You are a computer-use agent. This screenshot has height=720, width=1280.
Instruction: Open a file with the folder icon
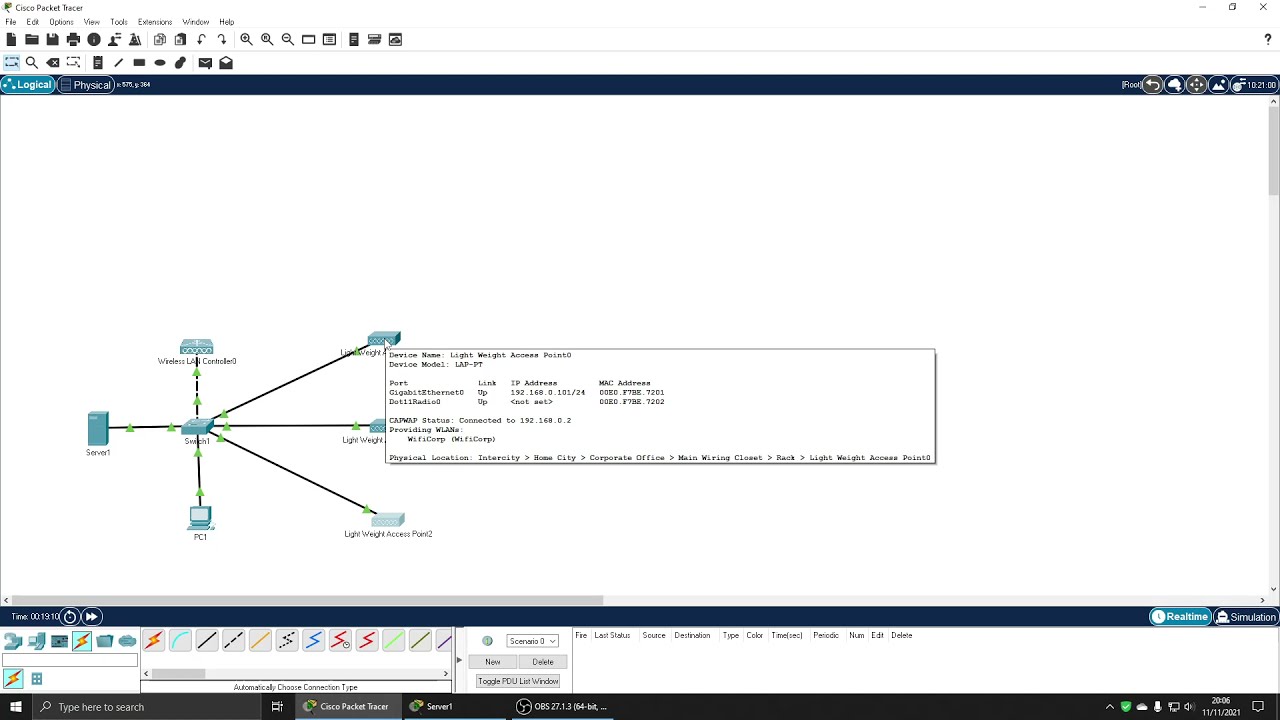click(32, 39)
